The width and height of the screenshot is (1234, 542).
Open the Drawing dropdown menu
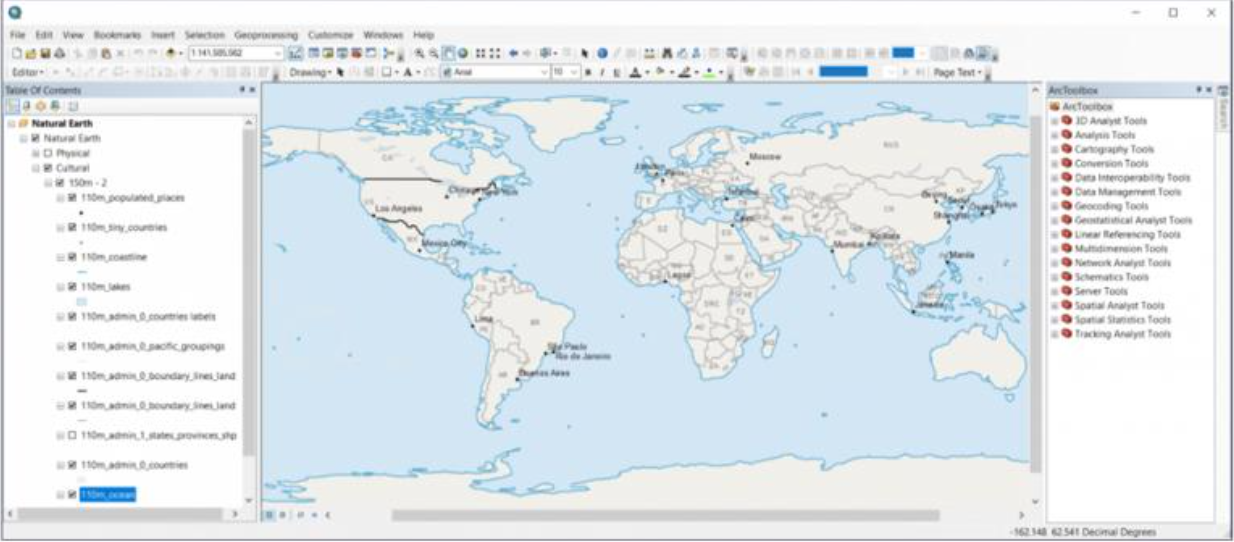[x=309, y=72]
